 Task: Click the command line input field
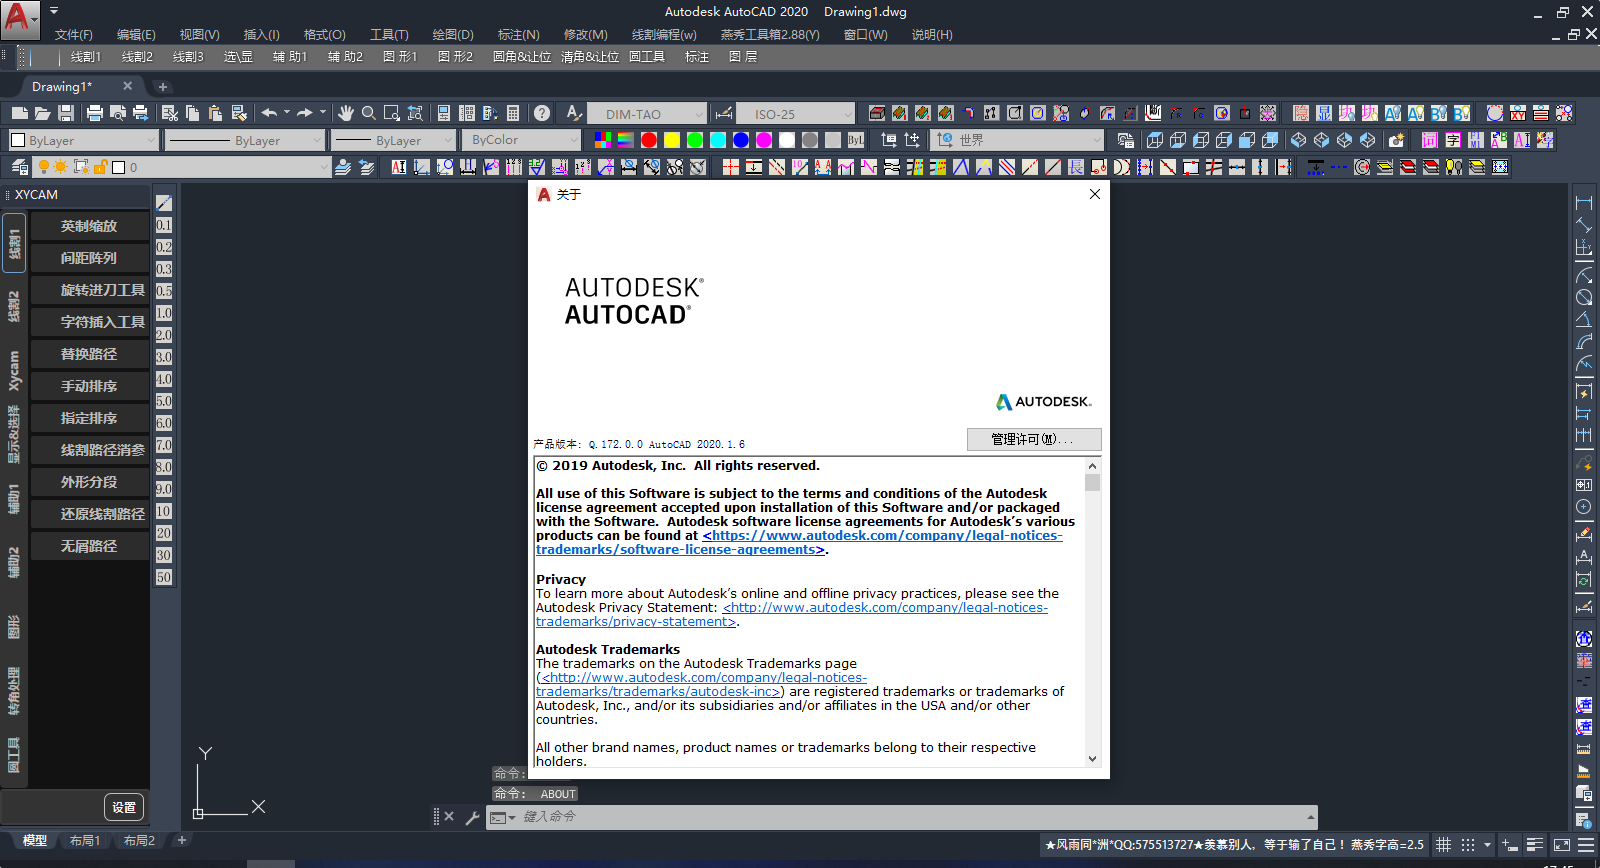(x=910, y=817)
